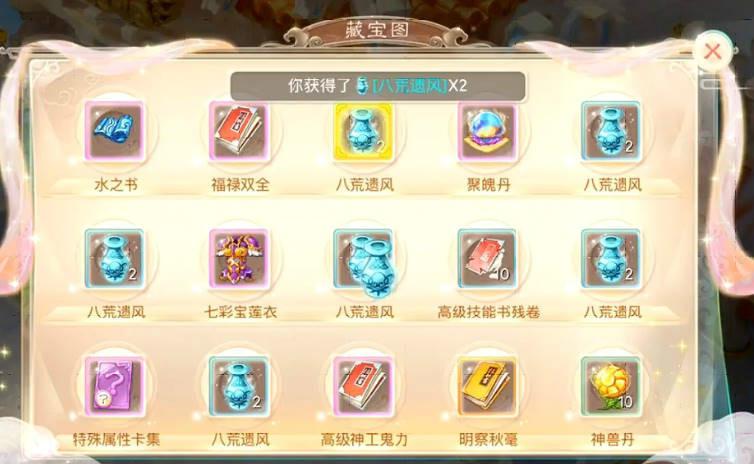
Task: Click the 藏宝图 title plaque
Action: coord(377,31)
